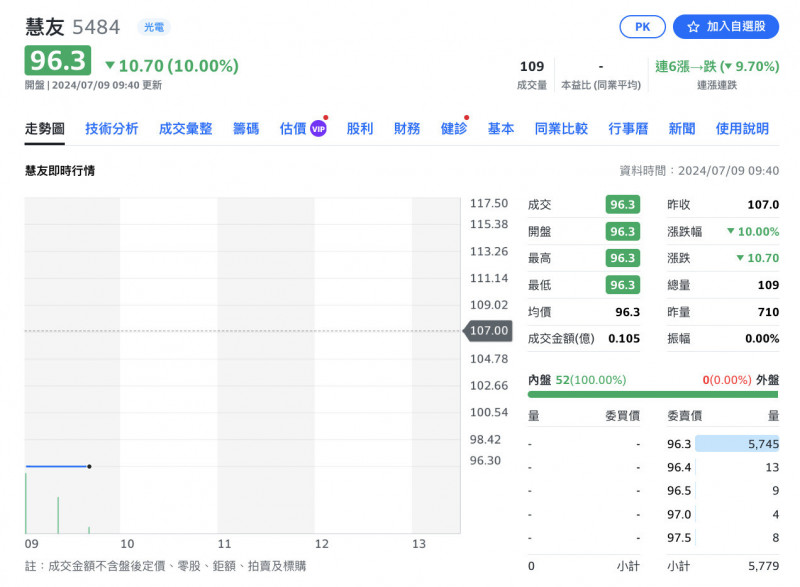Screen dimensions: 800x587
Task: Click the 漲跌幅 value 10.00%
Action: coord(753,232)
